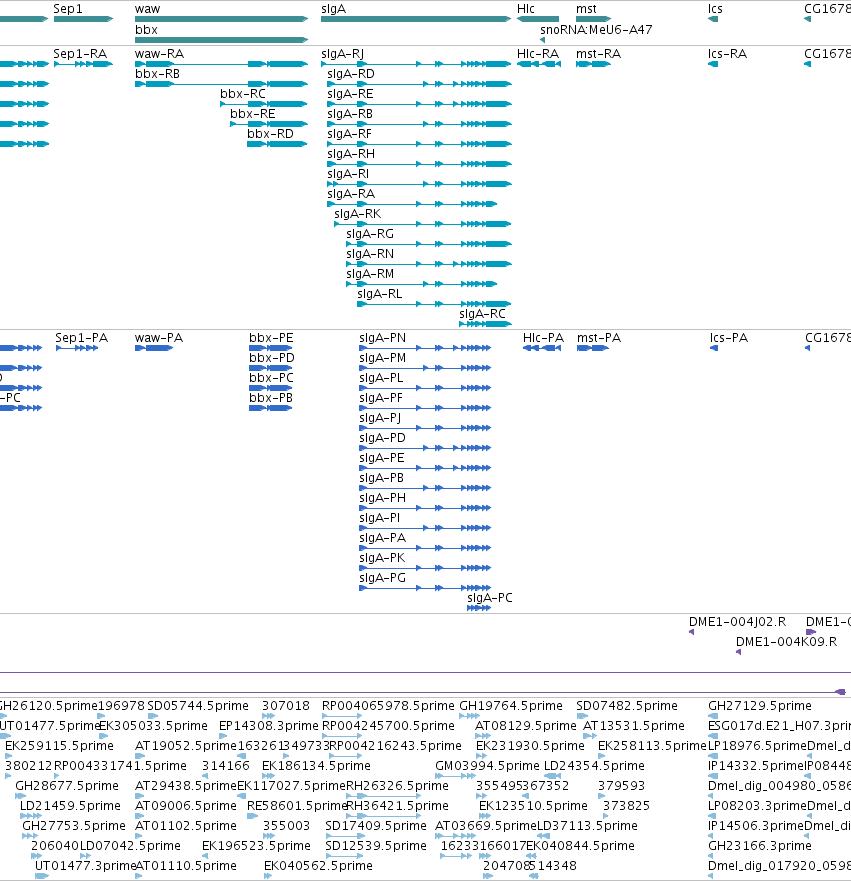Select the LD24354.5prime EST label
The width and height of the screenshot is (851, 881).
tap(594, 766)
